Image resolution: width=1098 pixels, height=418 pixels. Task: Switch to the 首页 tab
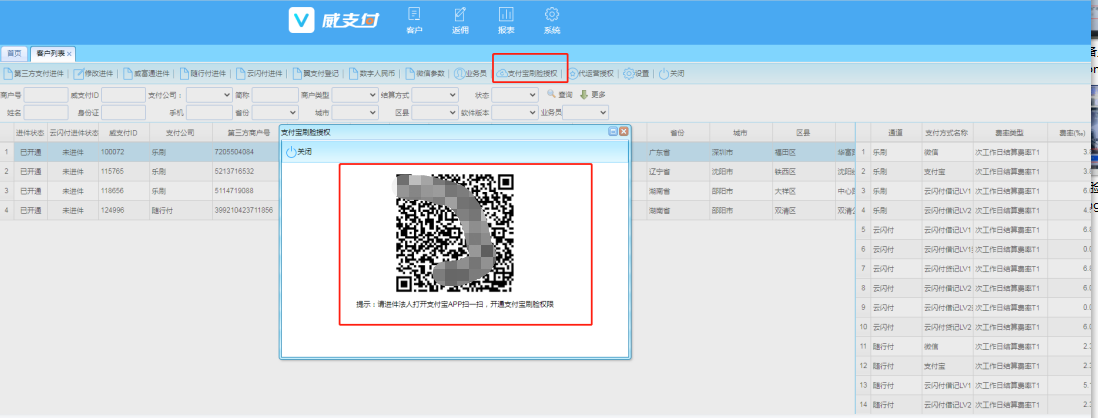tap(14, 53)
